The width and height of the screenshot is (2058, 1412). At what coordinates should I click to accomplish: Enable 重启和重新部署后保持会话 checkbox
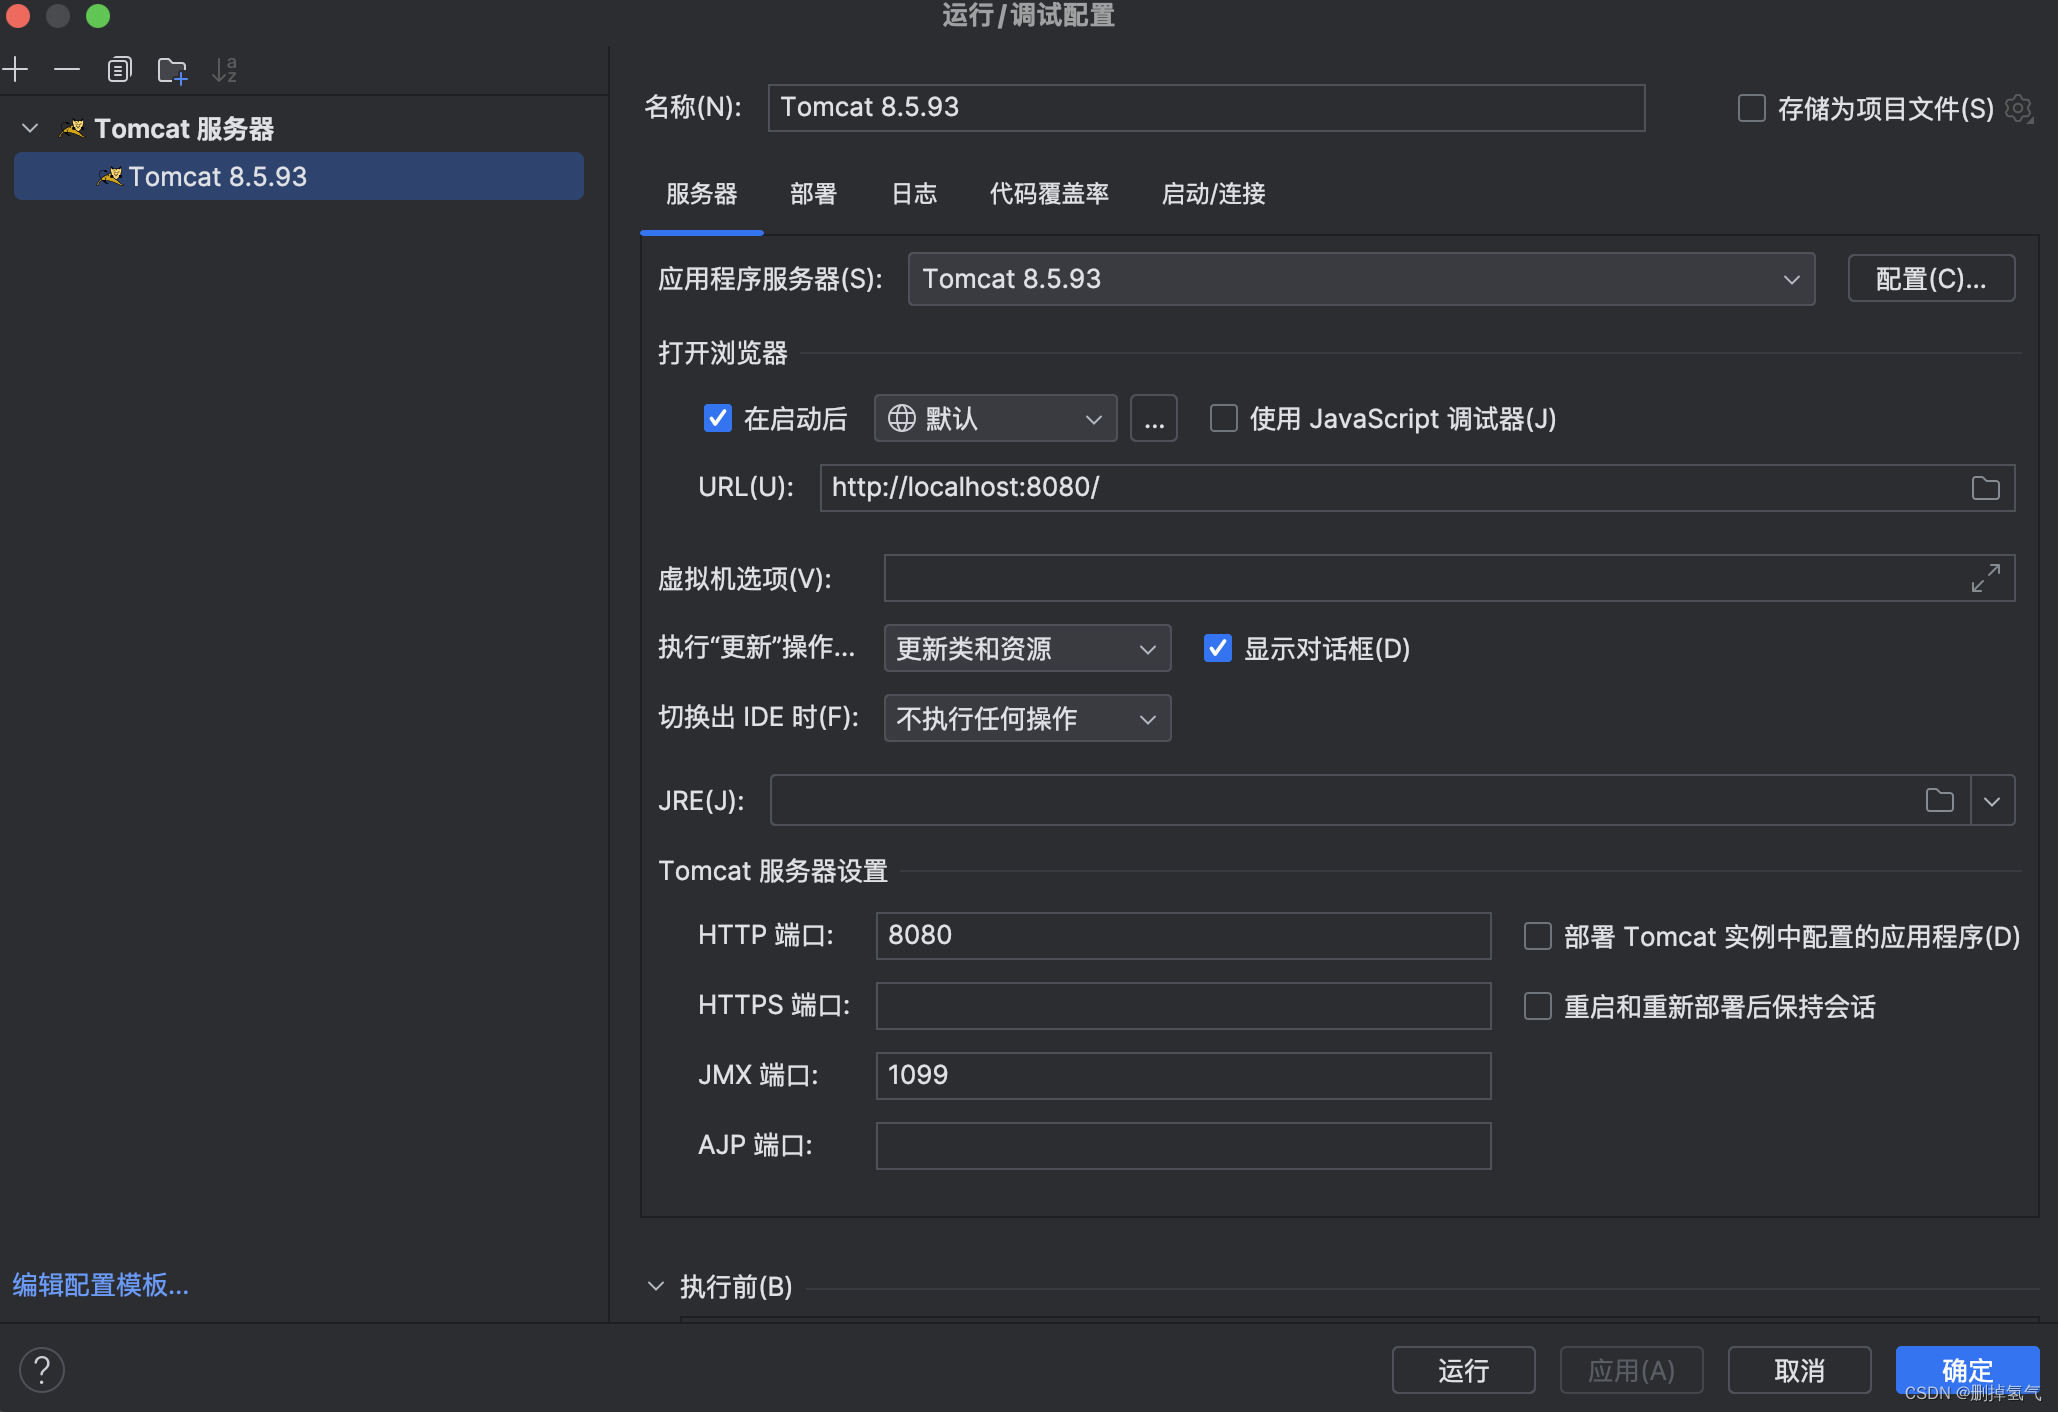pos(1538,1006)
